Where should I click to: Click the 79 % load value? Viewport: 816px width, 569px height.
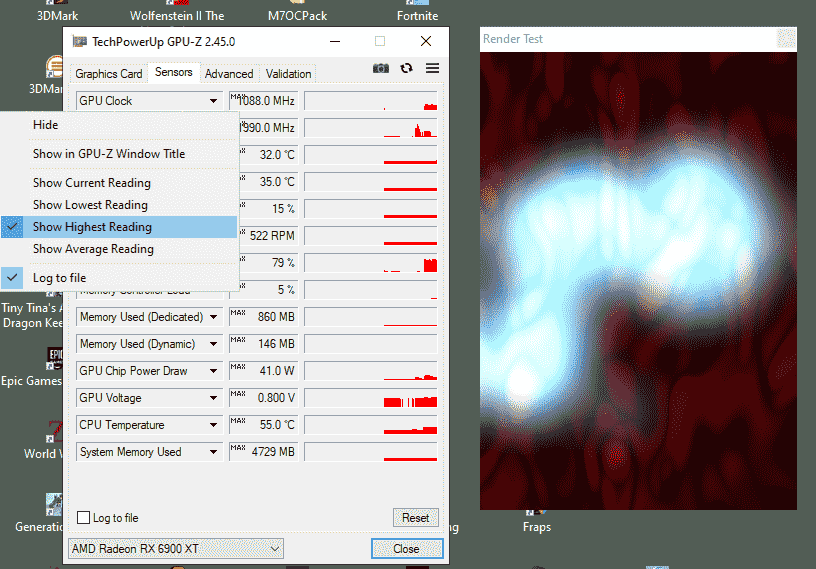(x=269, y=263)
